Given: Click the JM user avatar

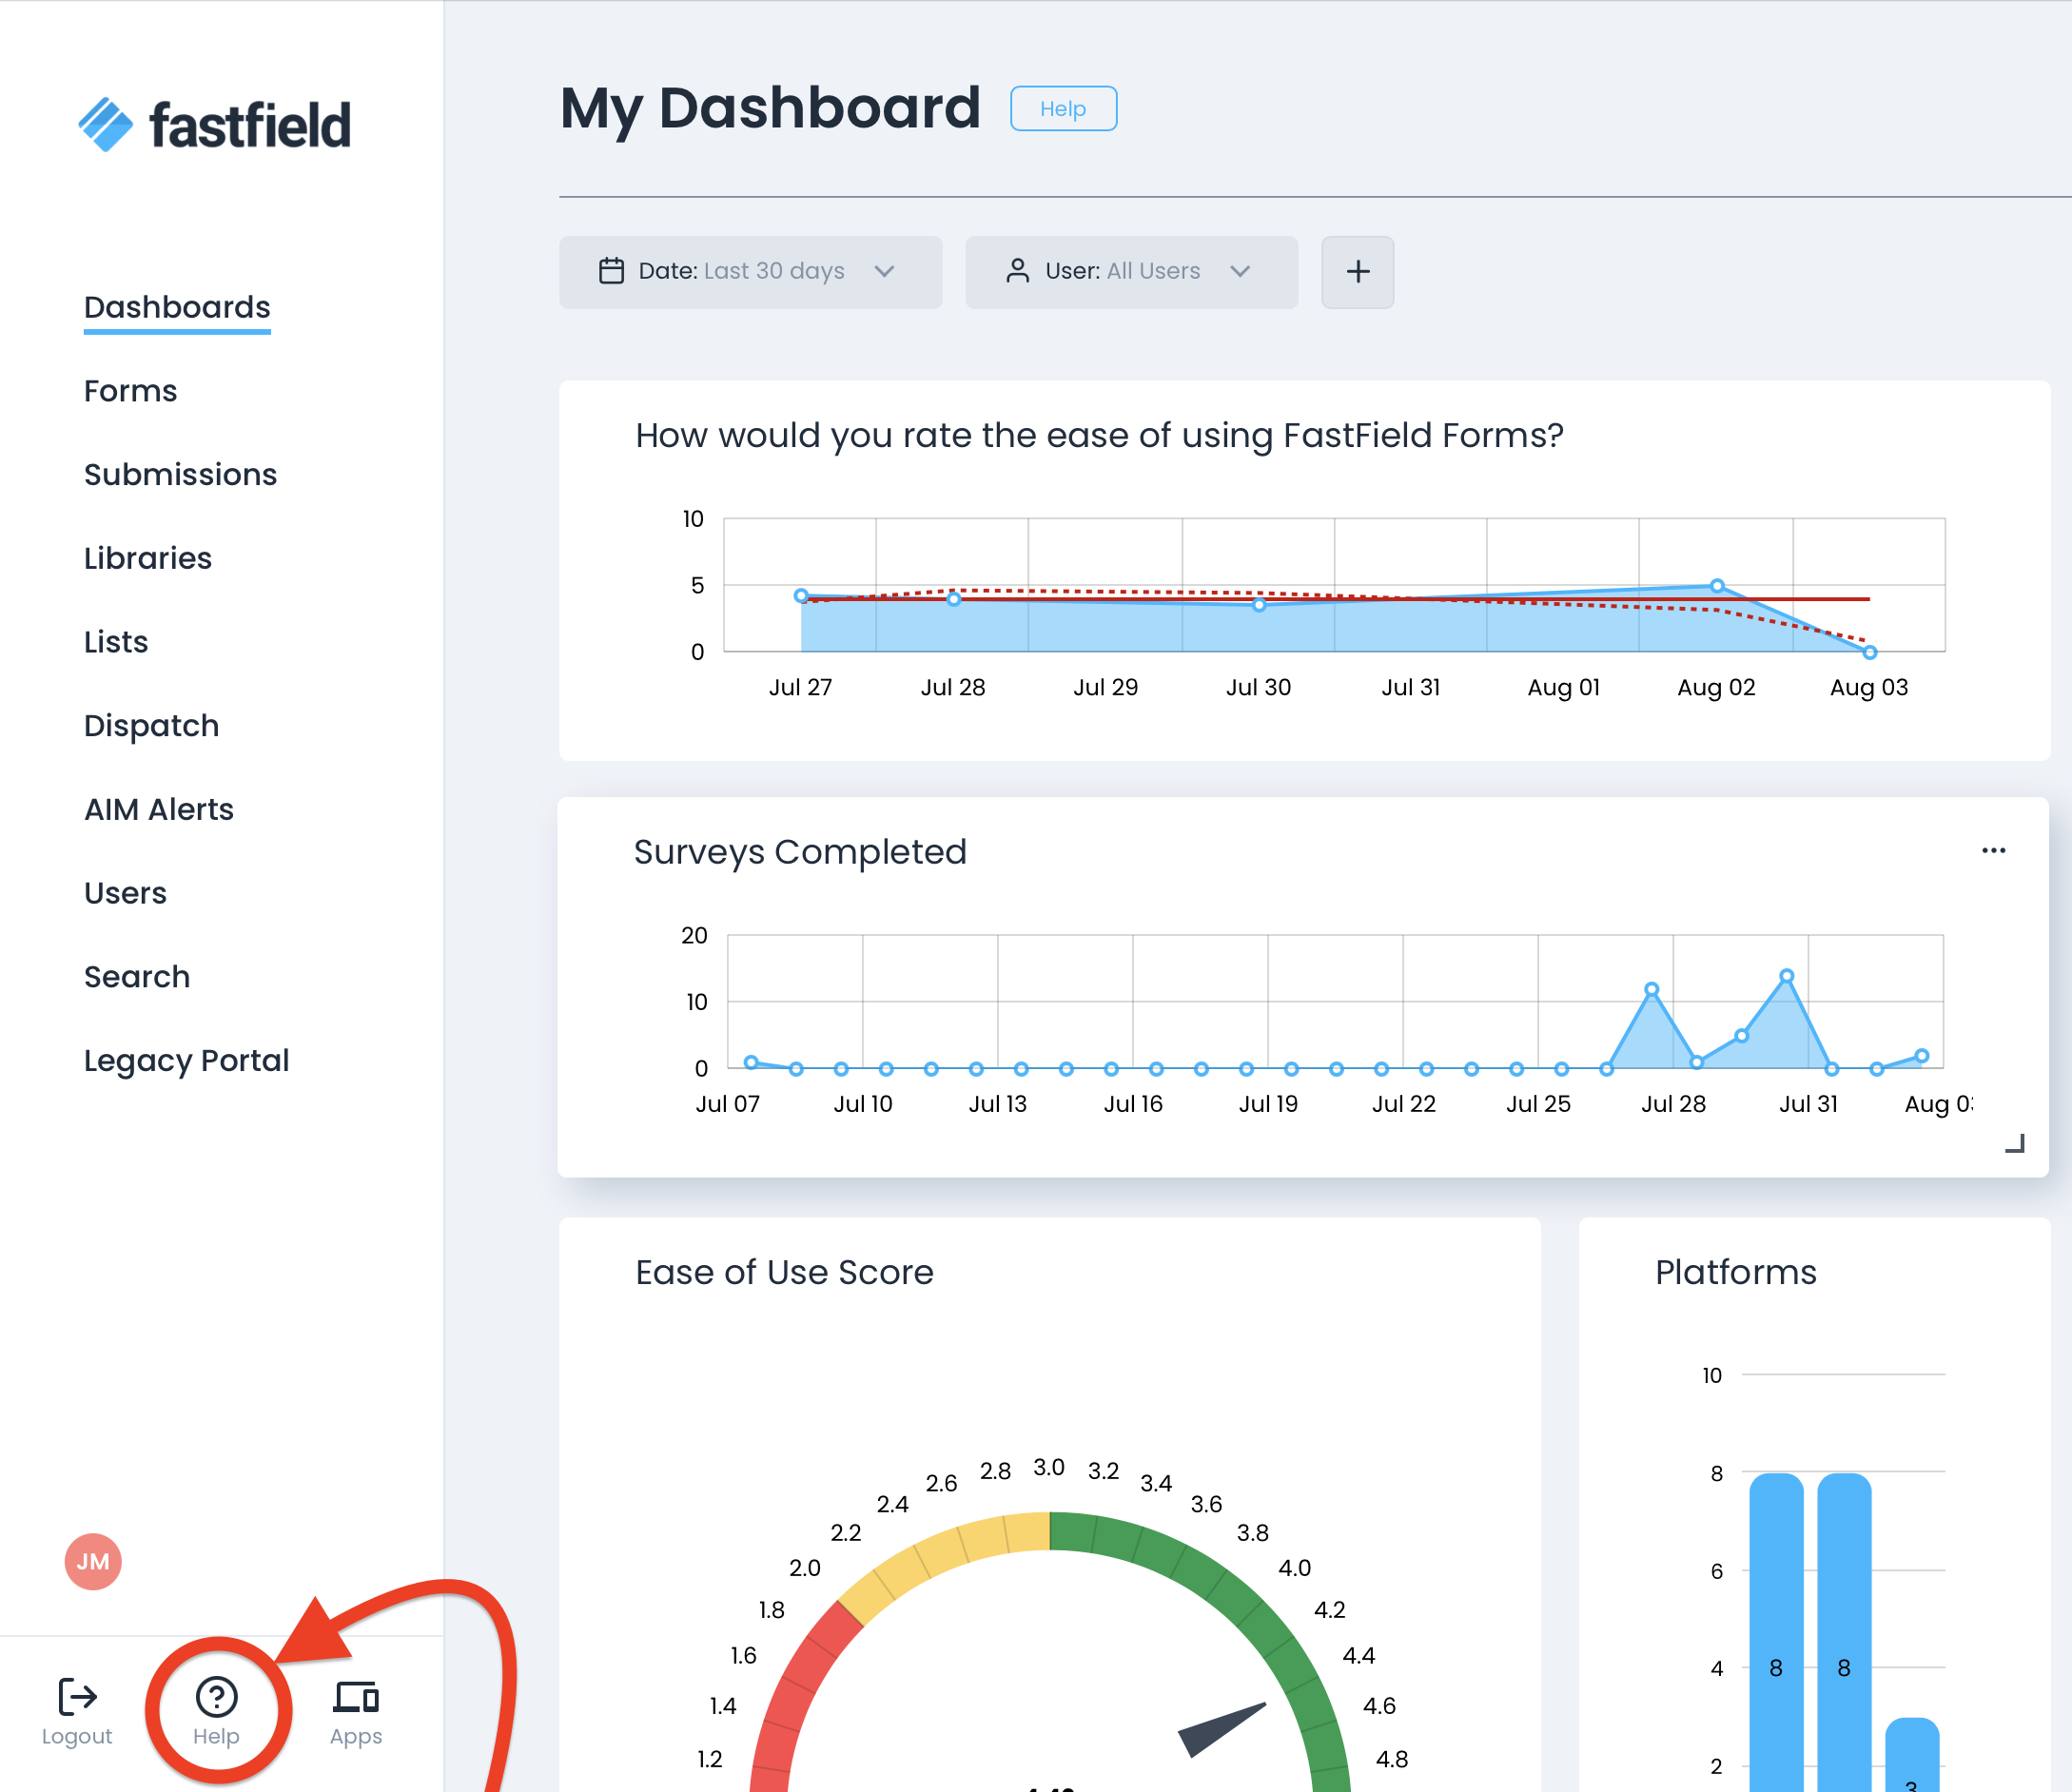Looking at the screenshot, I should click(93, 1561).
